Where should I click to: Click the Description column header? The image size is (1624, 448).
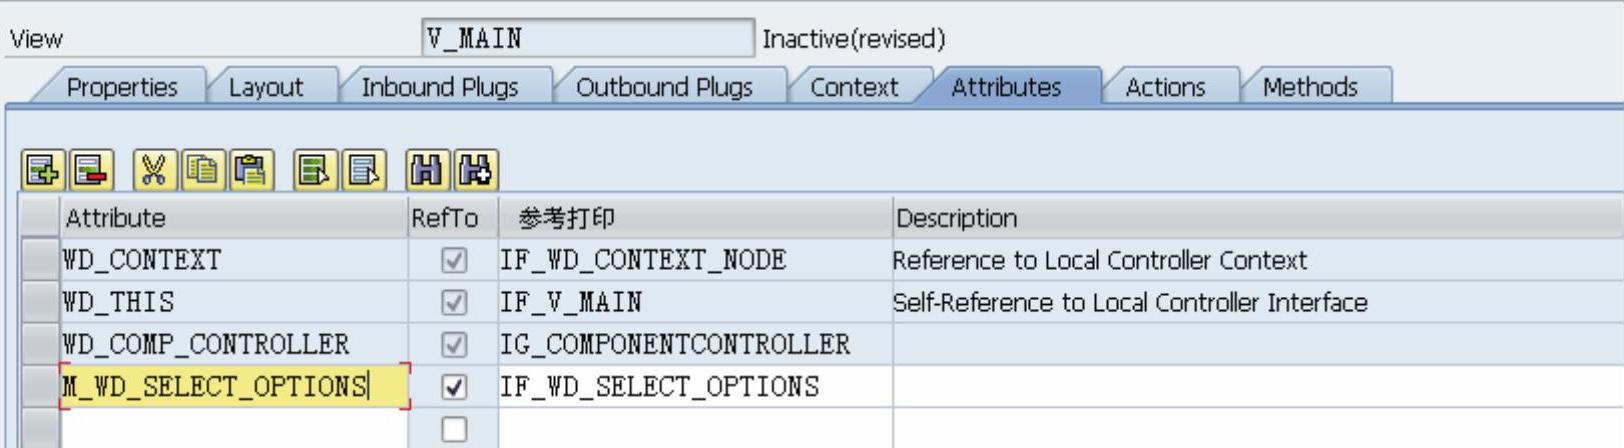click(956, 219)
